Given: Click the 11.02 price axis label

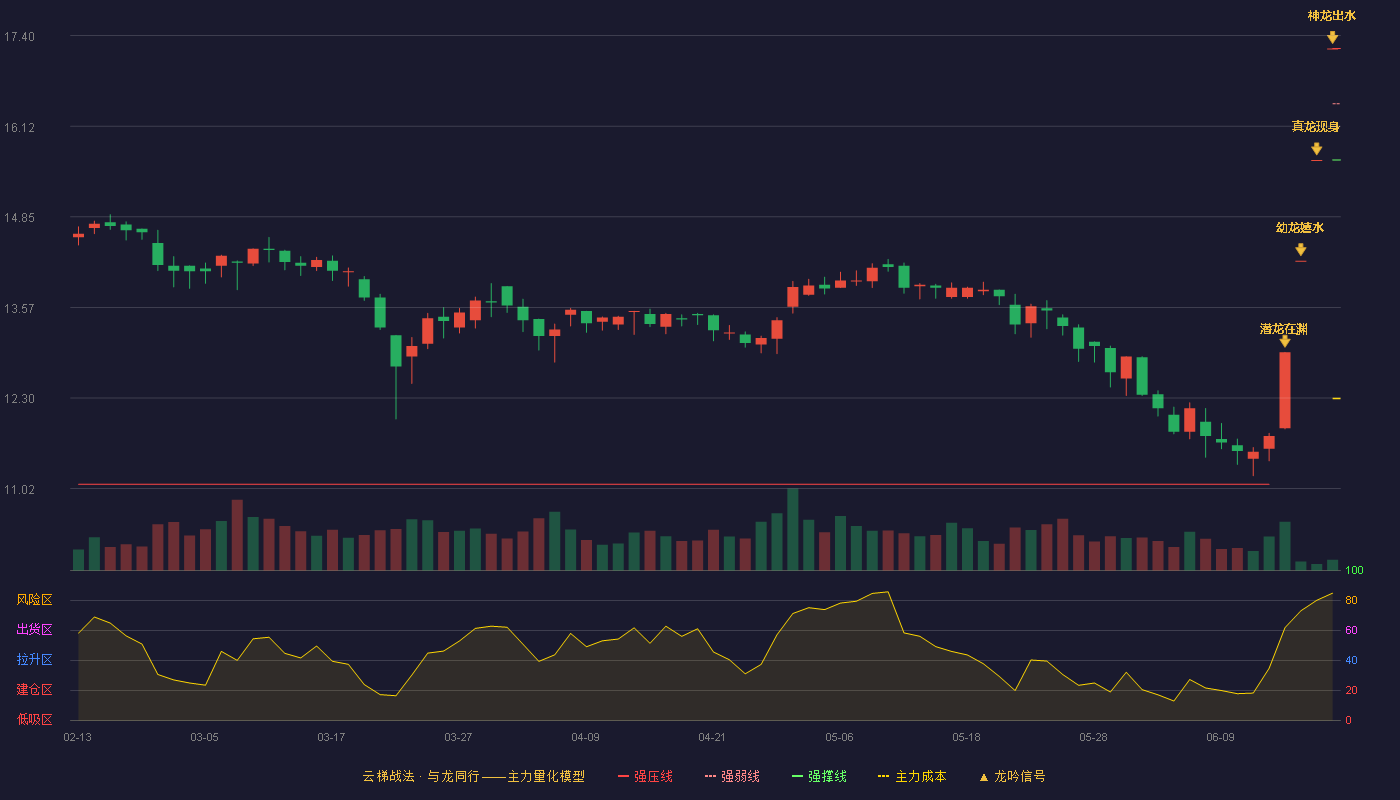Looking at the screenshot, I should (x=19, y=490).
